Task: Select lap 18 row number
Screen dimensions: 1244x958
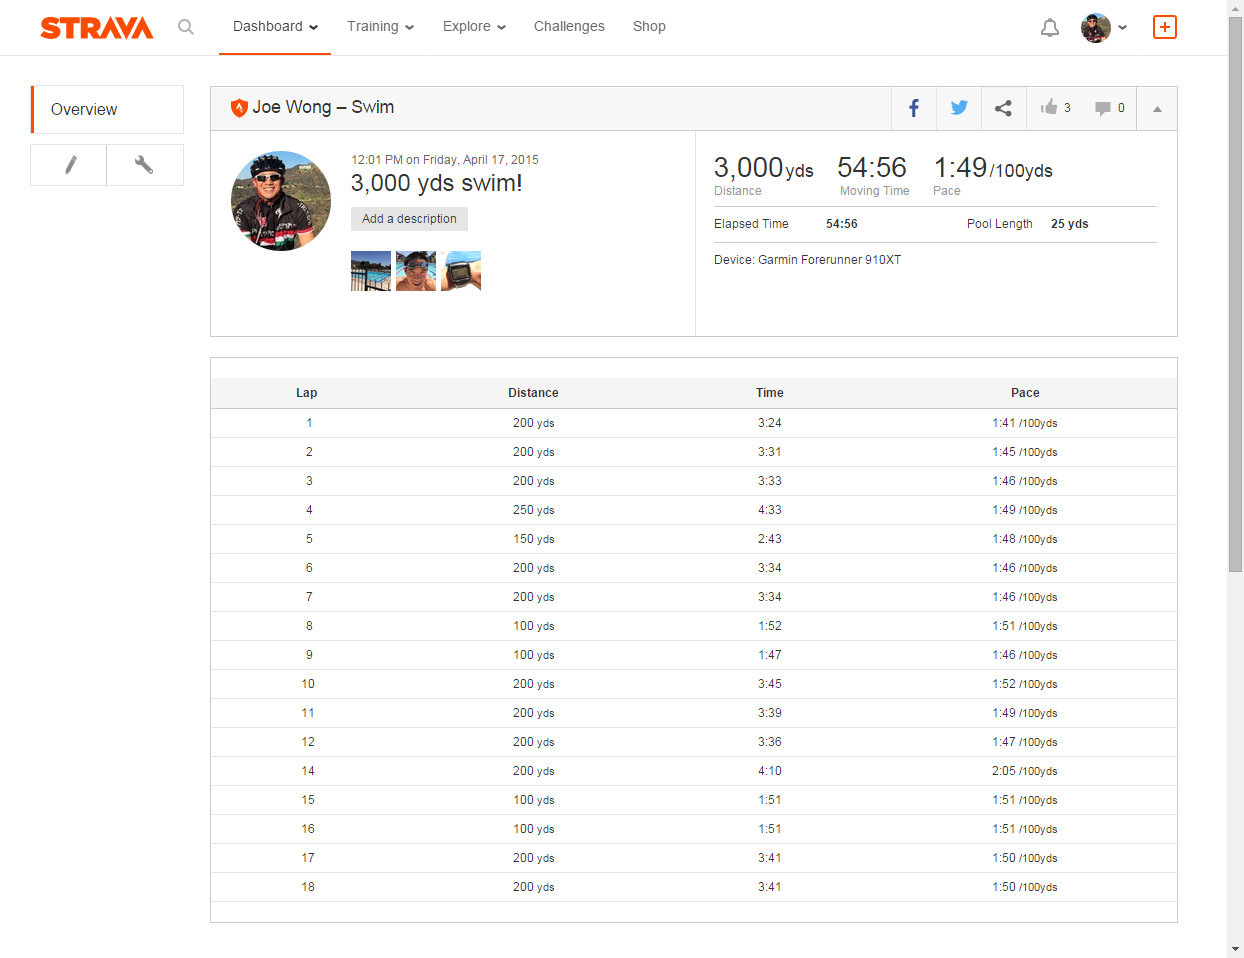Action: coord(308,887)
